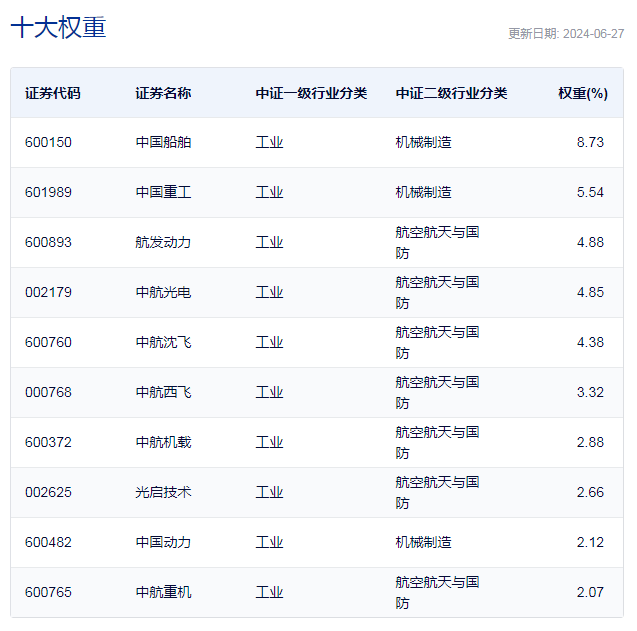Select stock name 航发动力
637x631 pixels.
[163, 242]
